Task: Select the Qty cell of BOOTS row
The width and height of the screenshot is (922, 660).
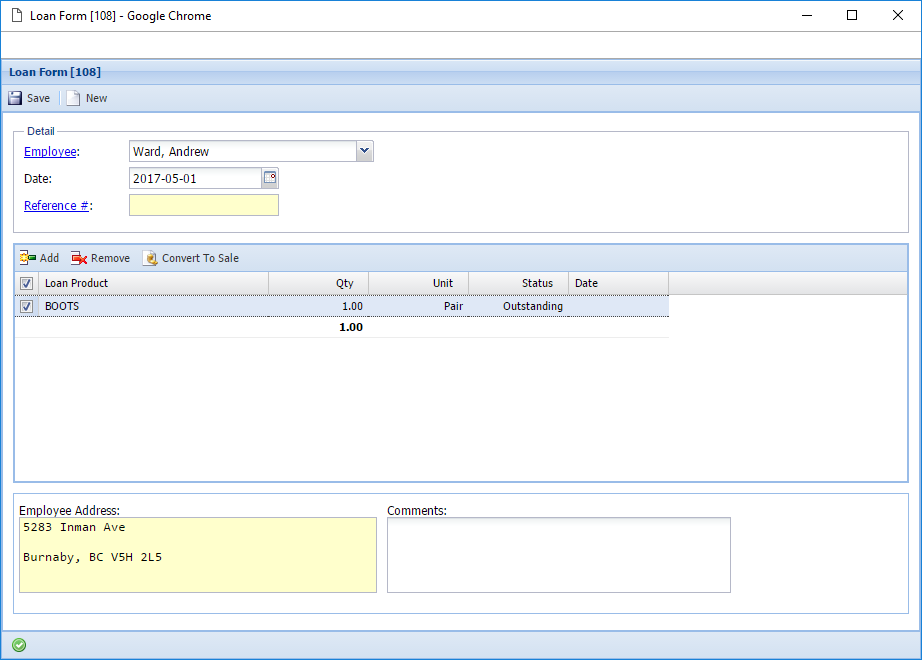Action: pyautogui.click(x=318, y=307)
